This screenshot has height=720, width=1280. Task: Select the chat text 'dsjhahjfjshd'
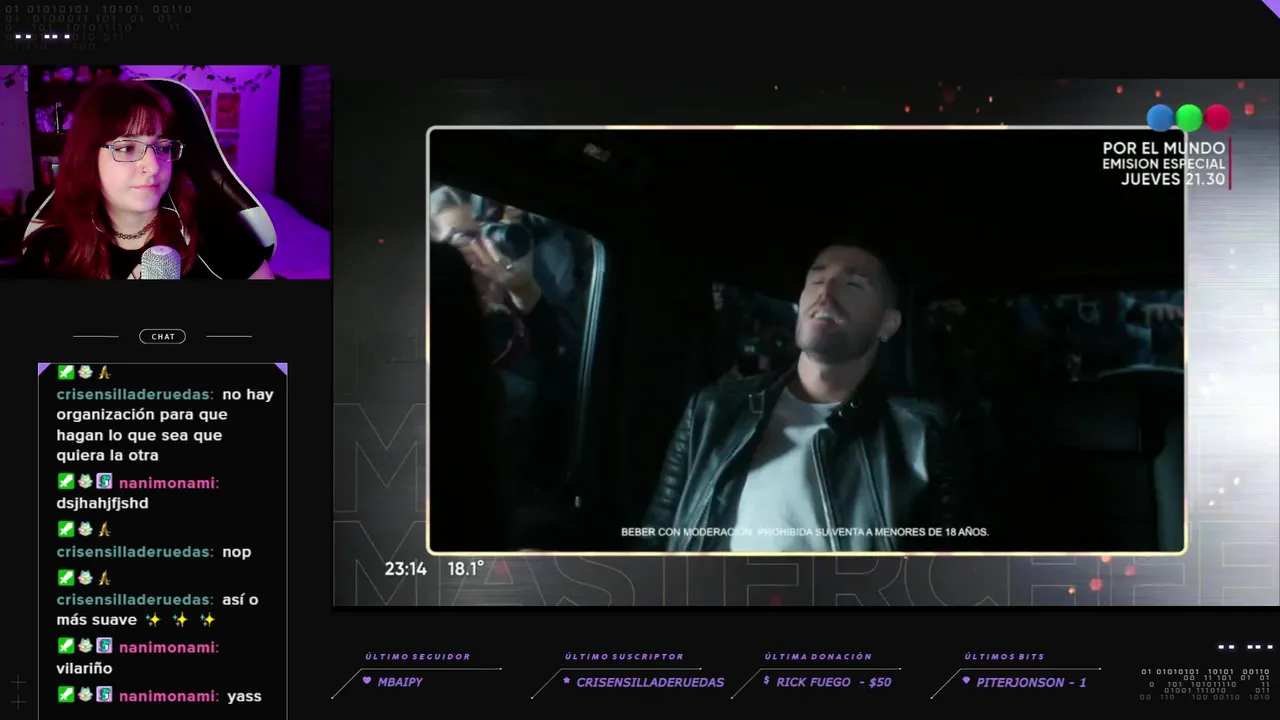(x=102, y=503)
